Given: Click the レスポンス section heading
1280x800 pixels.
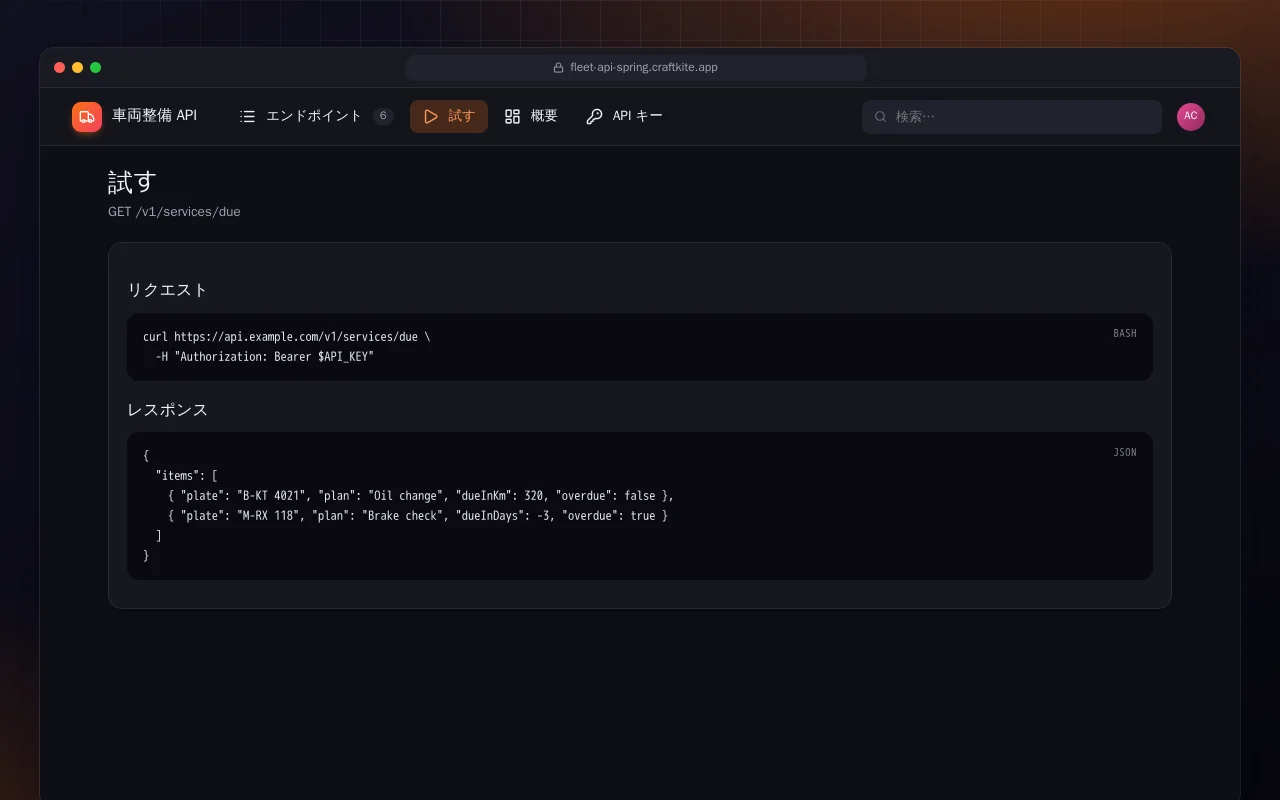Looking at the screenshot, I should click(167, 410).
